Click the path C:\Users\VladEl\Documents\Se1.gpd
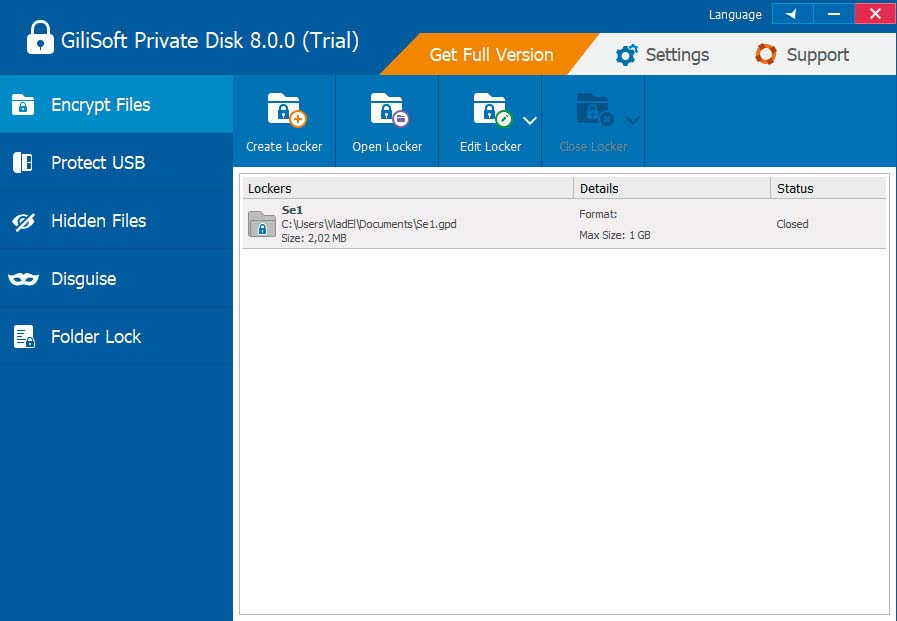Viewport: 897px width, 621px height. point(369,224)
